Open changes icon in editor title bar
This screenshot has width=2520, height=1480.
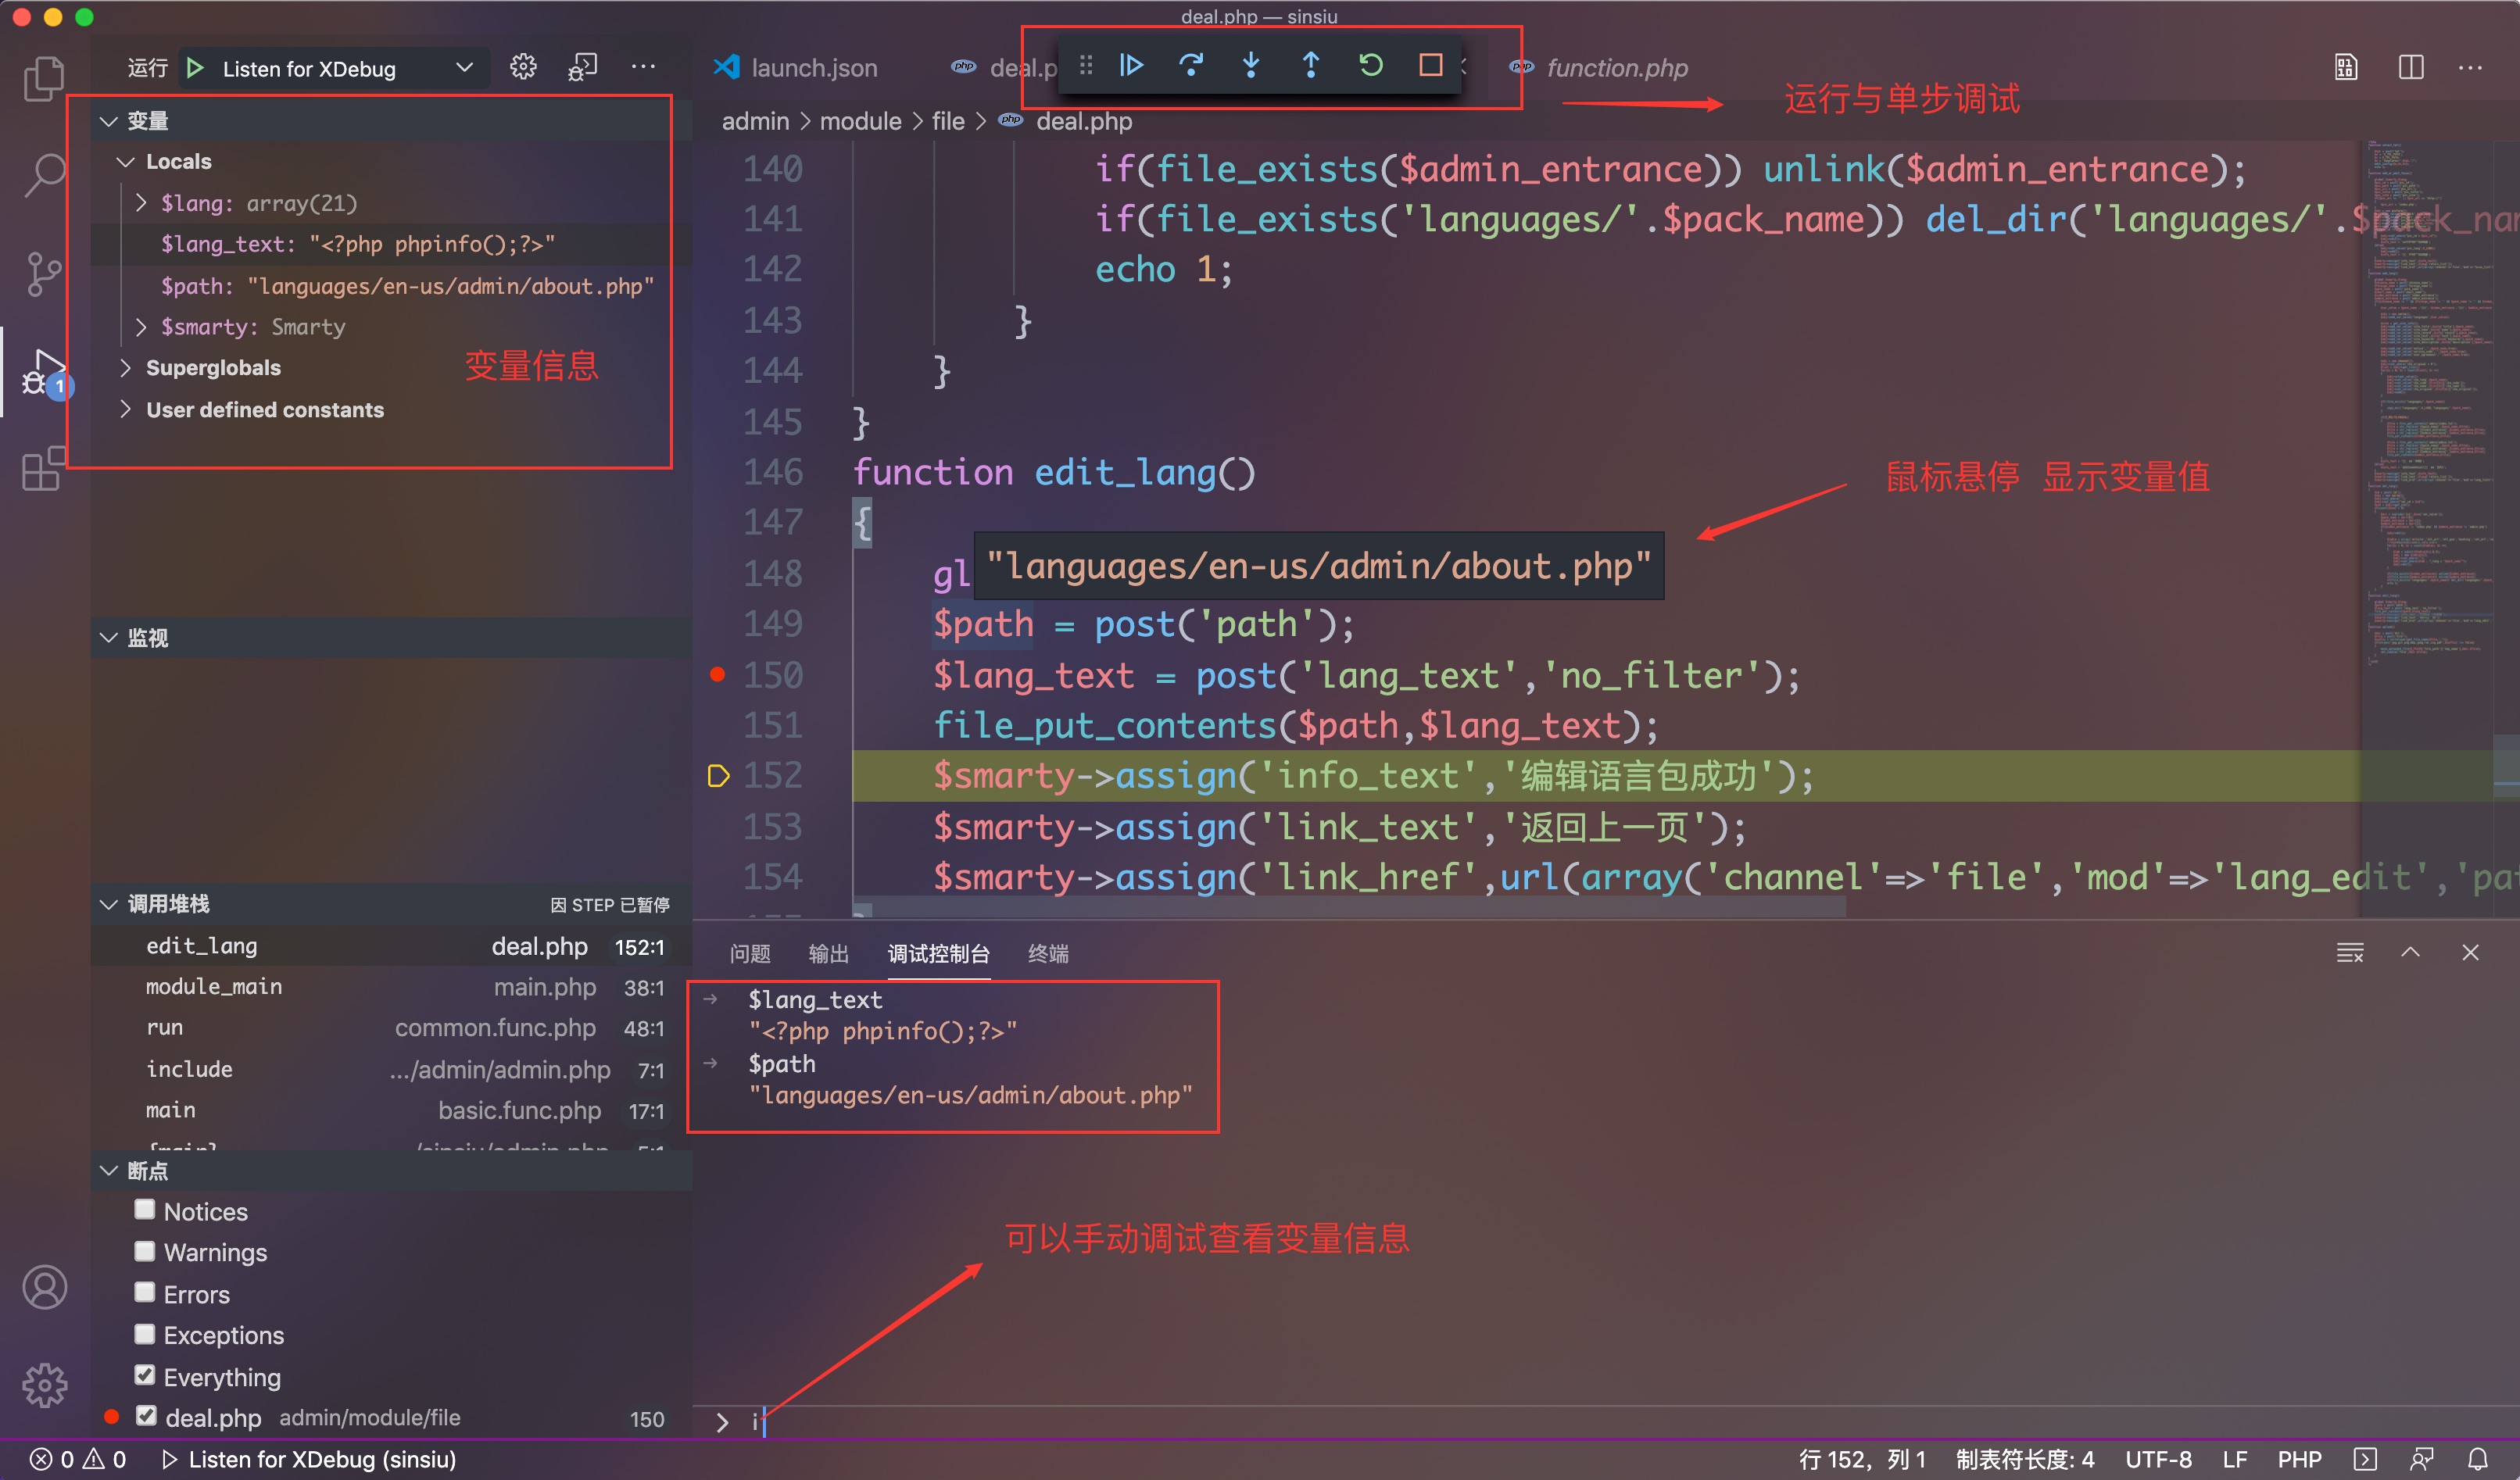pyautogui.click(x=2346, y=68)
